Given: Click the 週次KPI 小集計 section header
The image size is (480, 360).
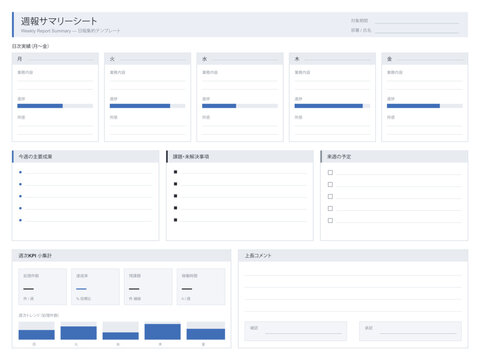Looking at the screenshot, I should coord(121,256).
